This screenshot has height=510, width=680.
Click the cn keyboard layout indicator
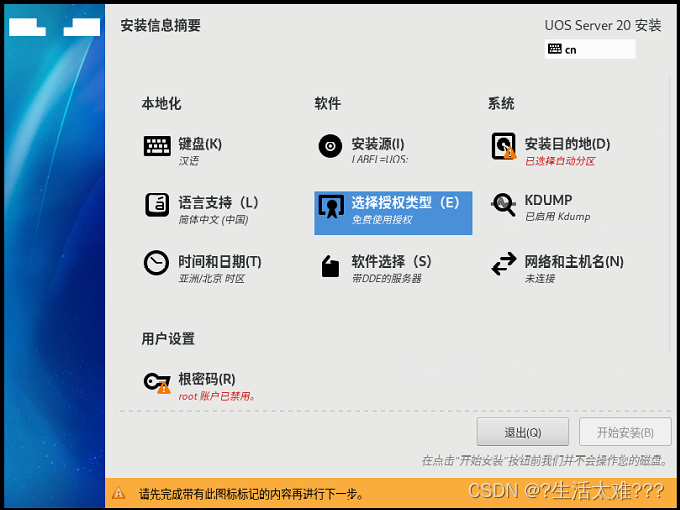(590, 49)
